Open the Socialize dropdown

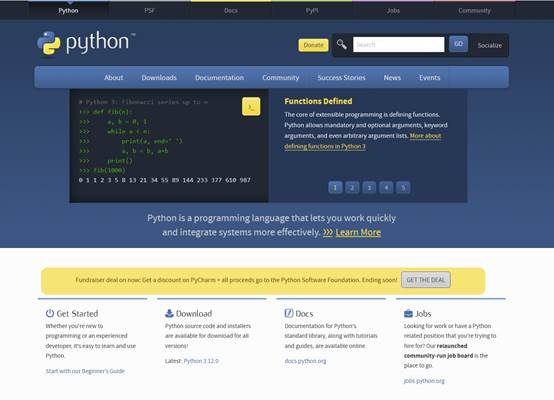[x=490, y=45]
